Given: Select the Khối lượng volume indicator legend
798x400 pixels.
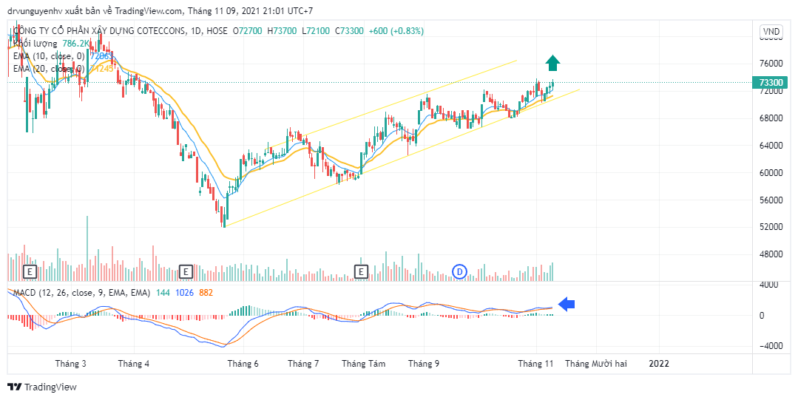Looking at the screenshot, I should [x=35, y=43].
